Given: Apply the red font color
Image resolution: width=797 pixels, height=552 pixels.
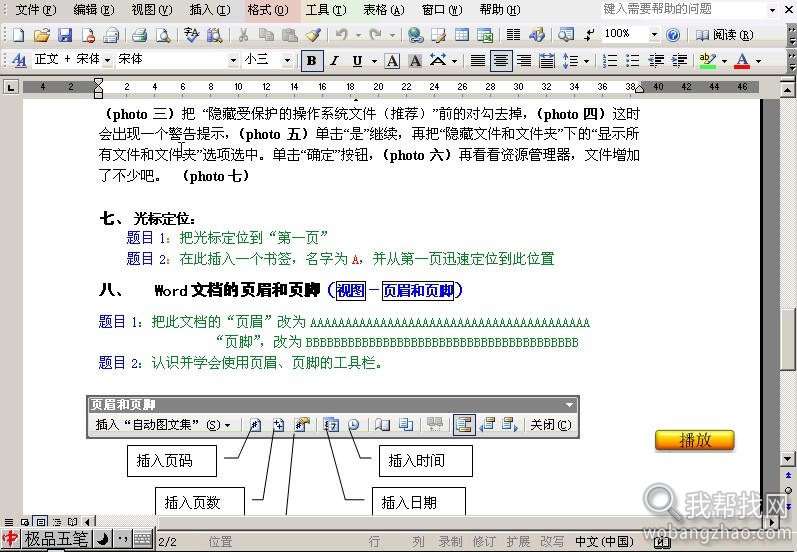Looking at the screenshot, I should coord(742,61).
